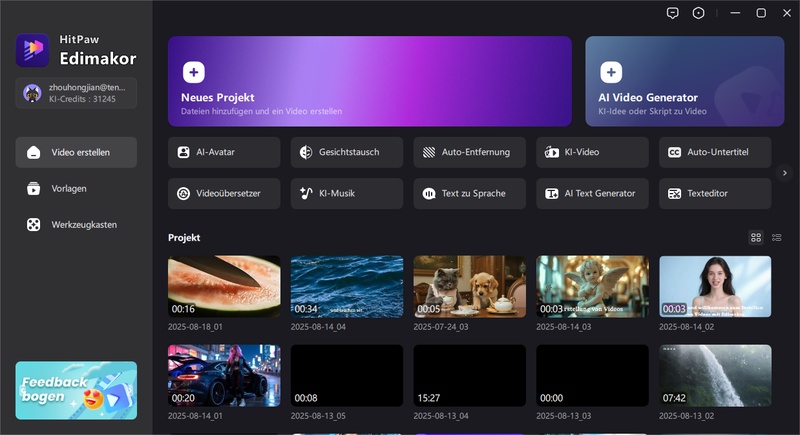Open cherub project 2025-08-14_03 thumbnail
The width and height of the screenshot is (800, 435).
click(592, 287)
